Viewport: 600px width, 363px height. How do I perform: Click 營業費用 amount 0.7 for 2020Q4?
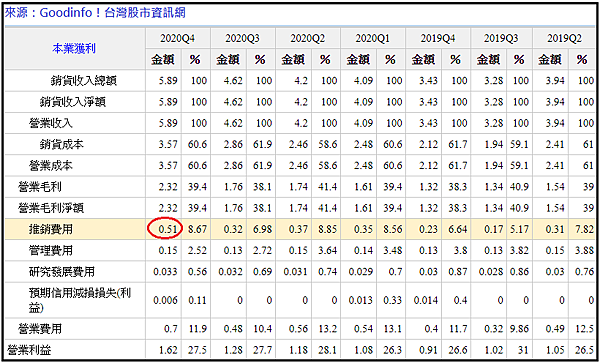(171, 329)
